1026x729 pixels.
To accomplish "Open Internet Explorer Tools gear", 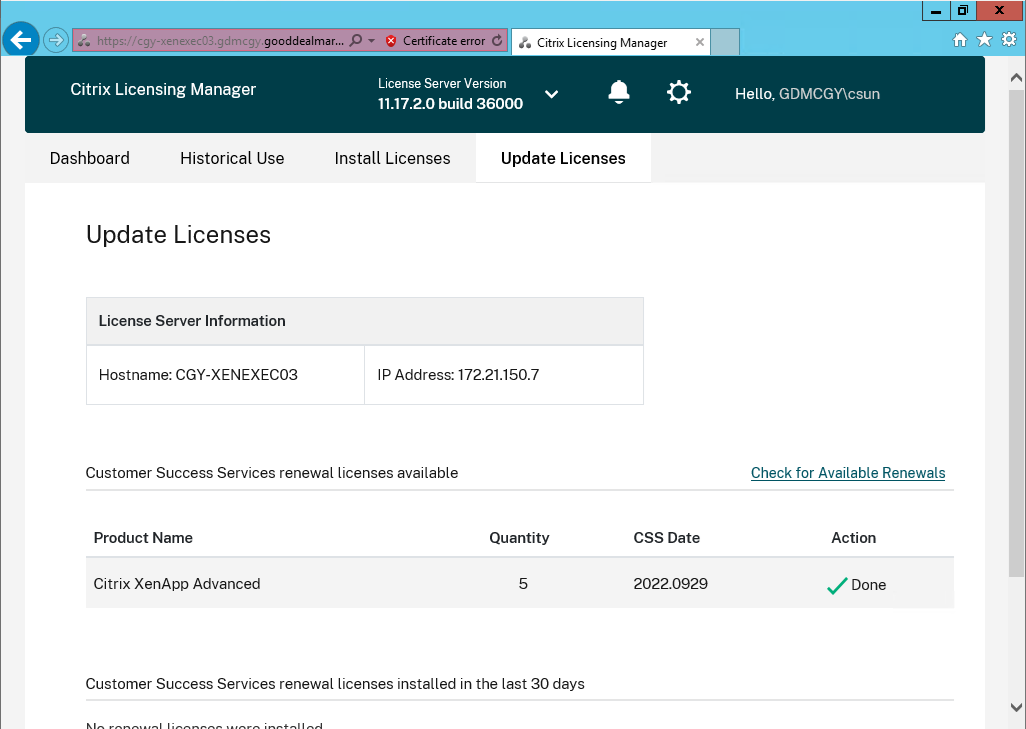I will pyautogui.click(x=1008, y=40).
